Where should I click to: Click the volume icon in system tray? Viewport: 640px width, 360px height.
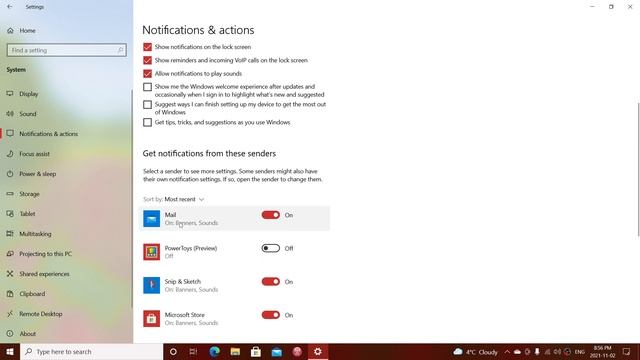coord(557,352)
